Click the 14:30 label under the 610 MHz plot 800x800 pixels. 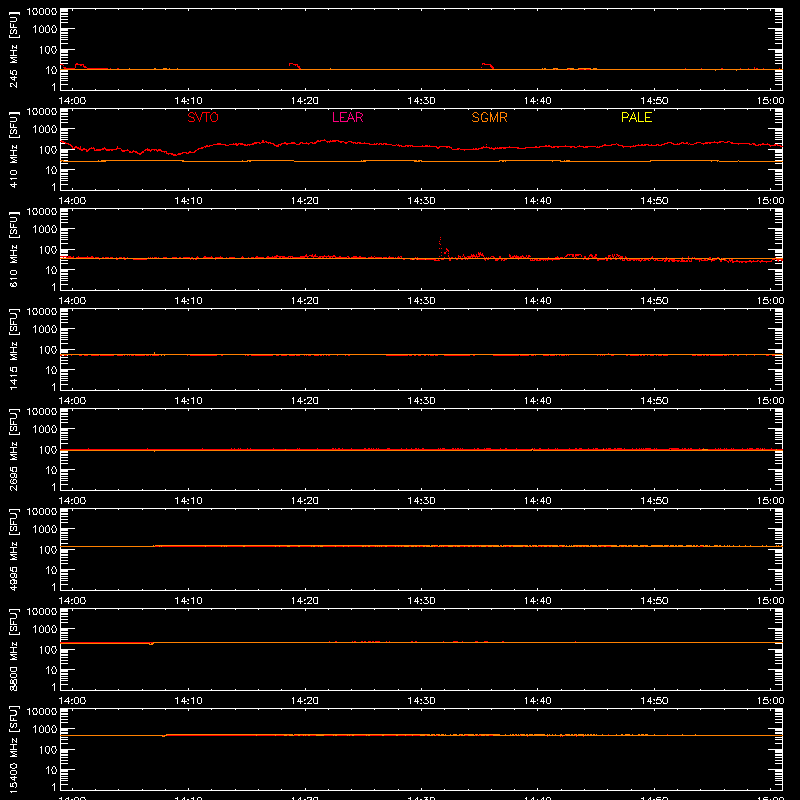[421, 301]
